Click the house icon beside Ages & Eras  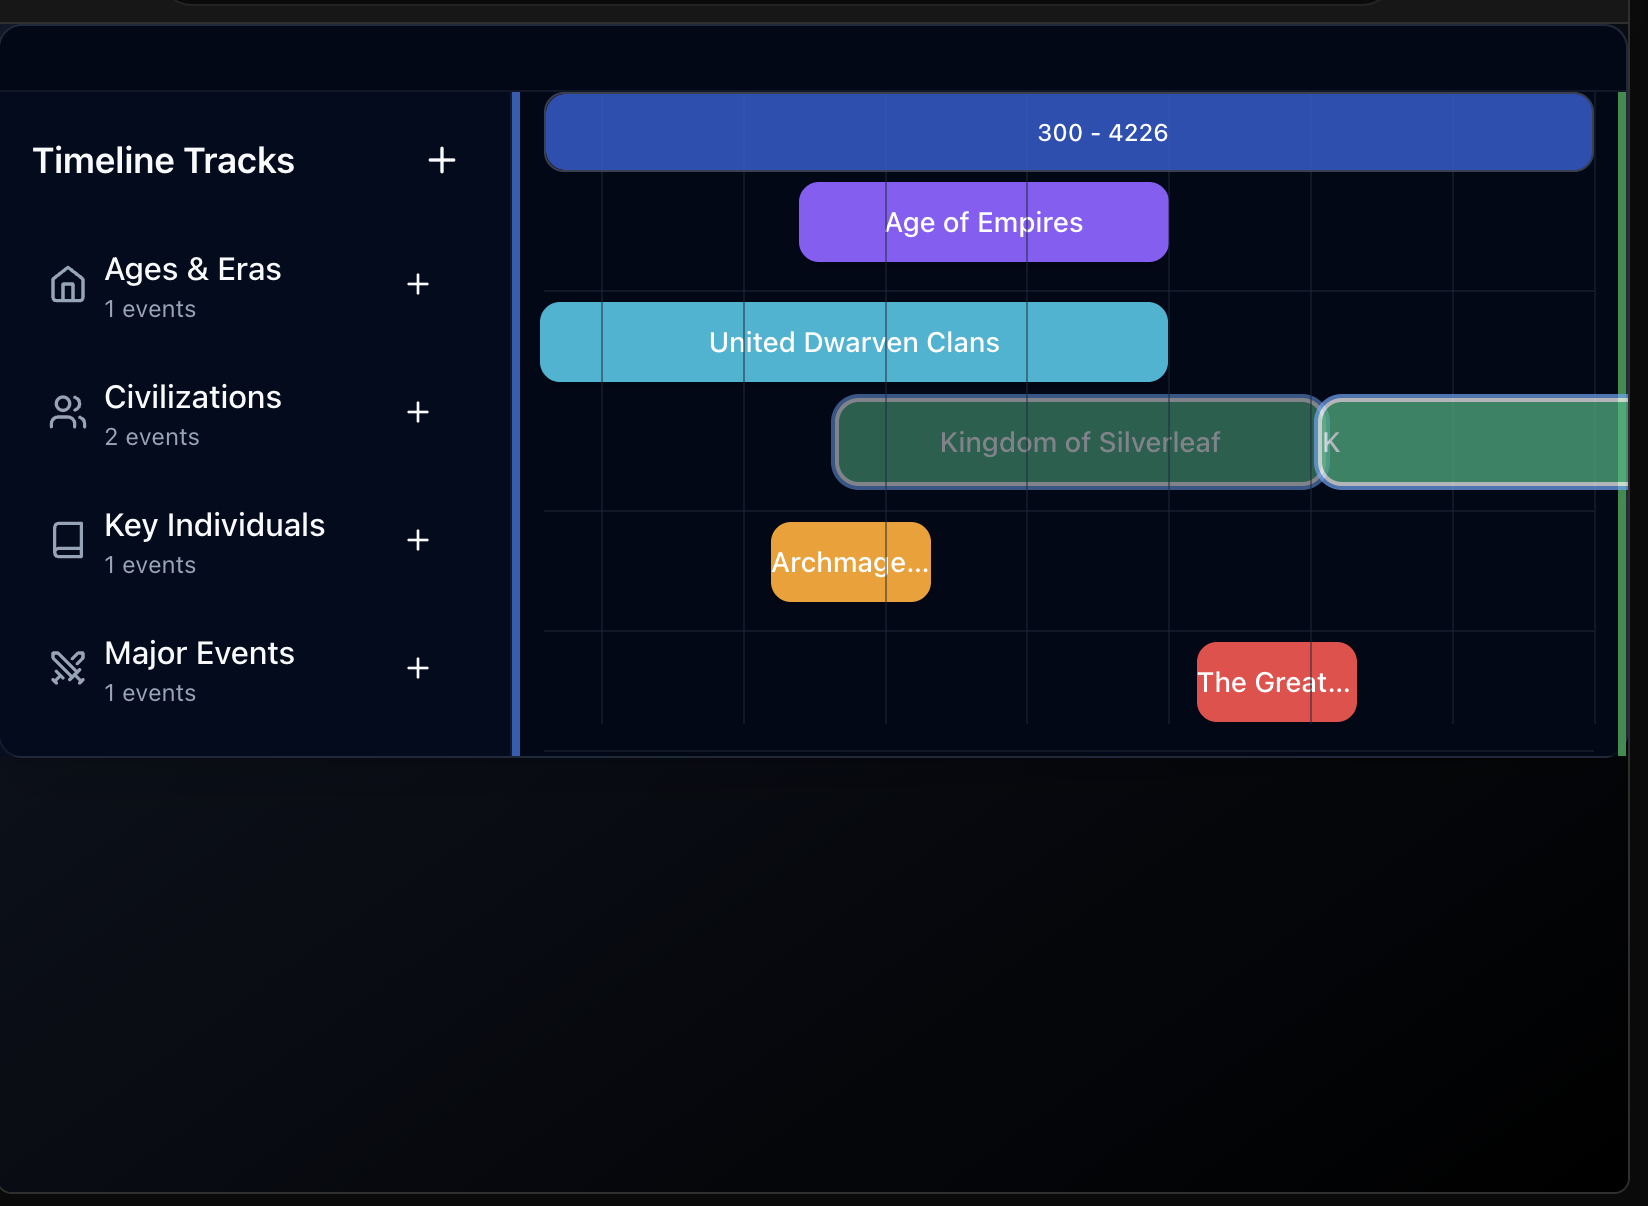point(68,284)
